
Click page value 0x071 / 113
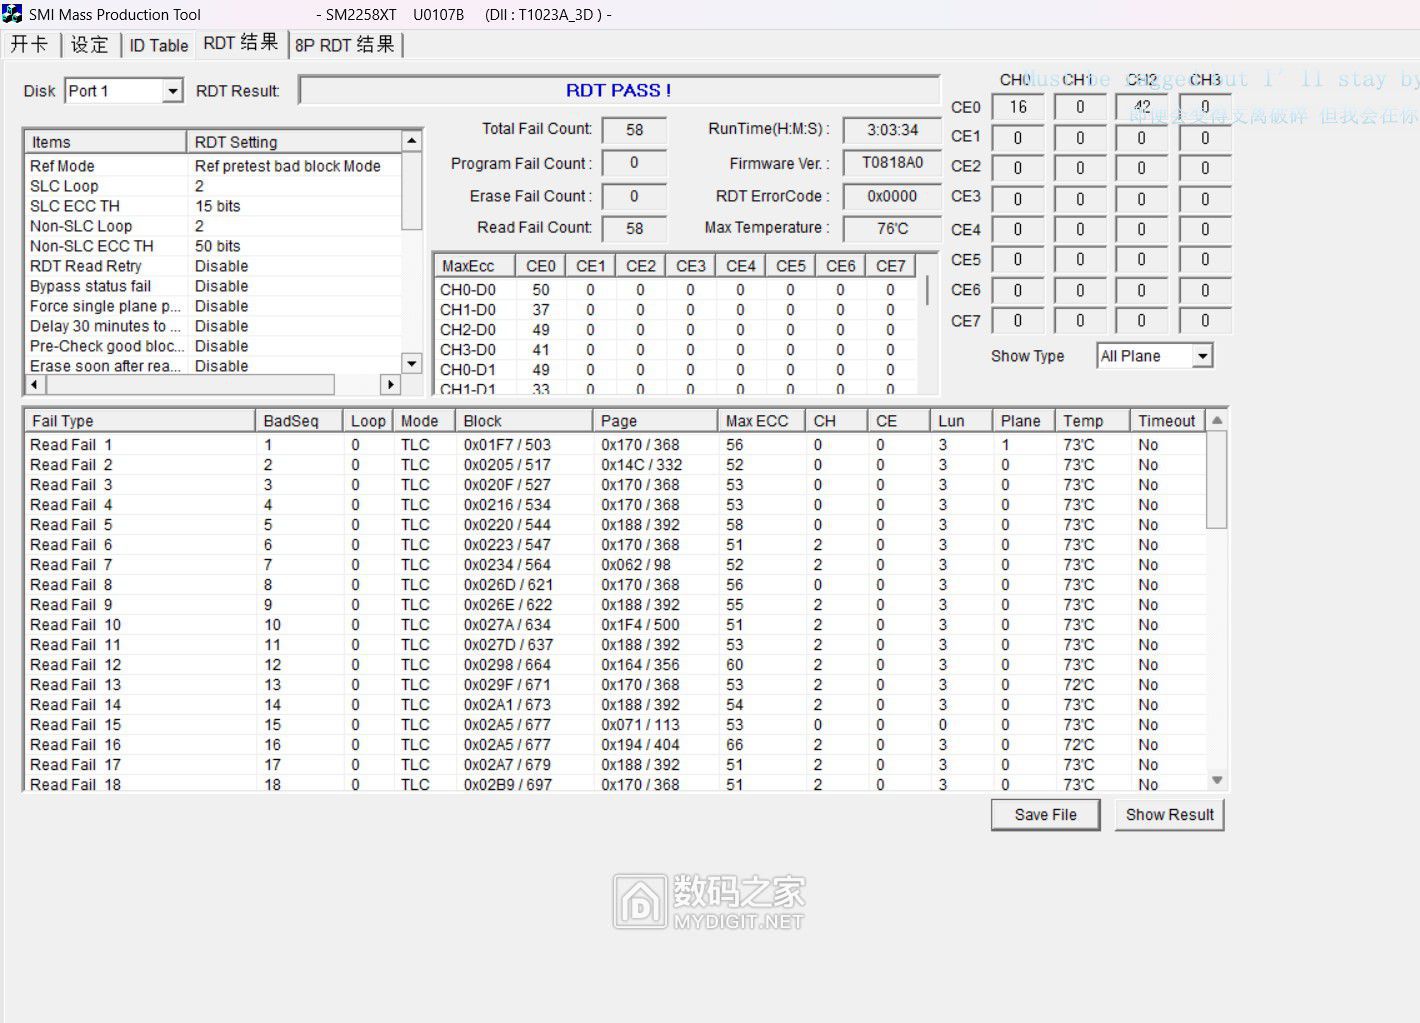pyautogui.click(x=640, y=725)
